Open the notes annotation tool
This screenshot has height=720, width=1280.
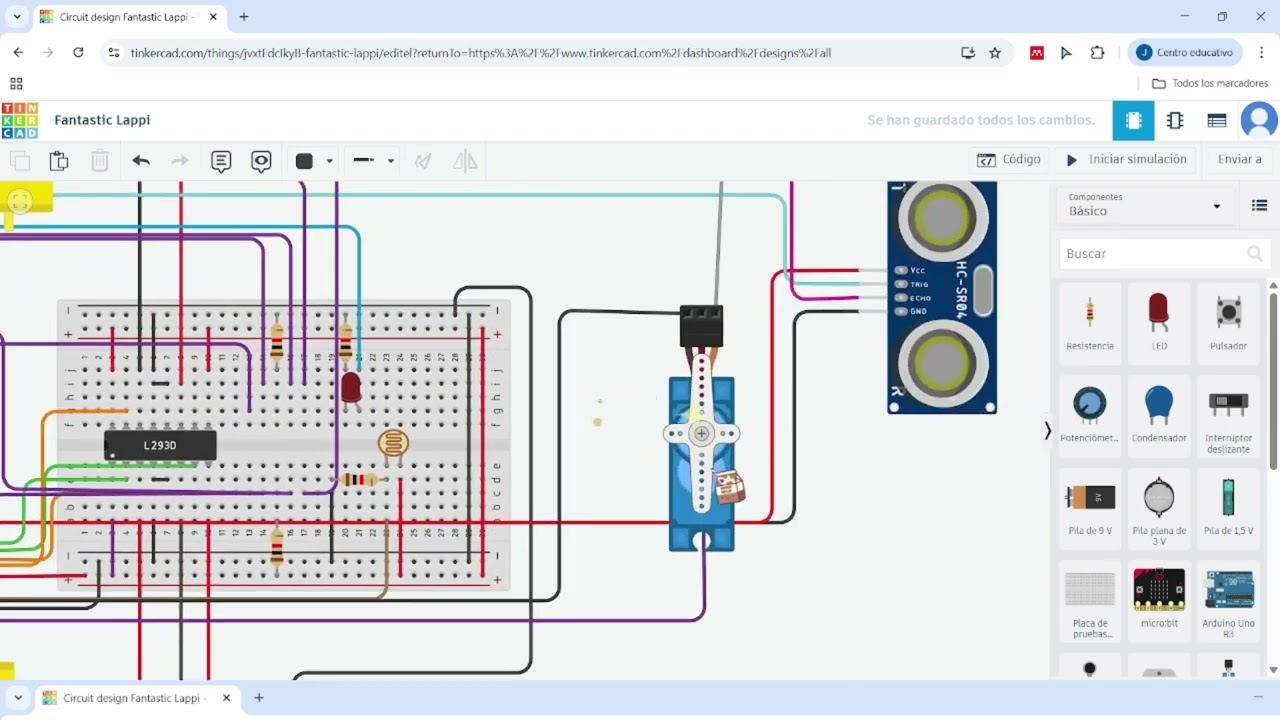(x=221, y=161)
